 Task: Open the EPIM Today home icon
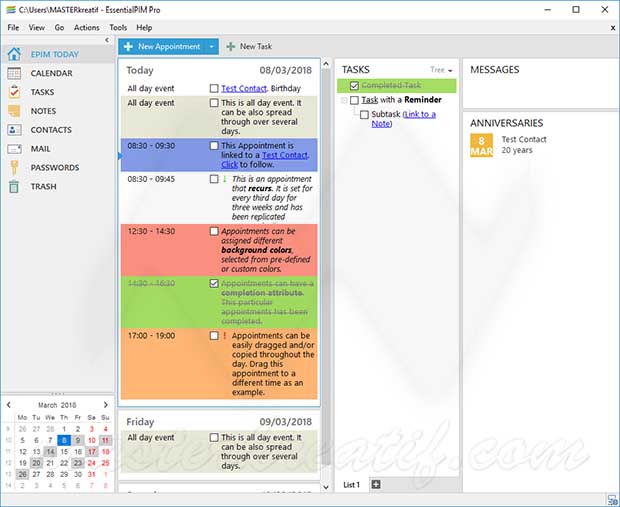pos(14,54)
